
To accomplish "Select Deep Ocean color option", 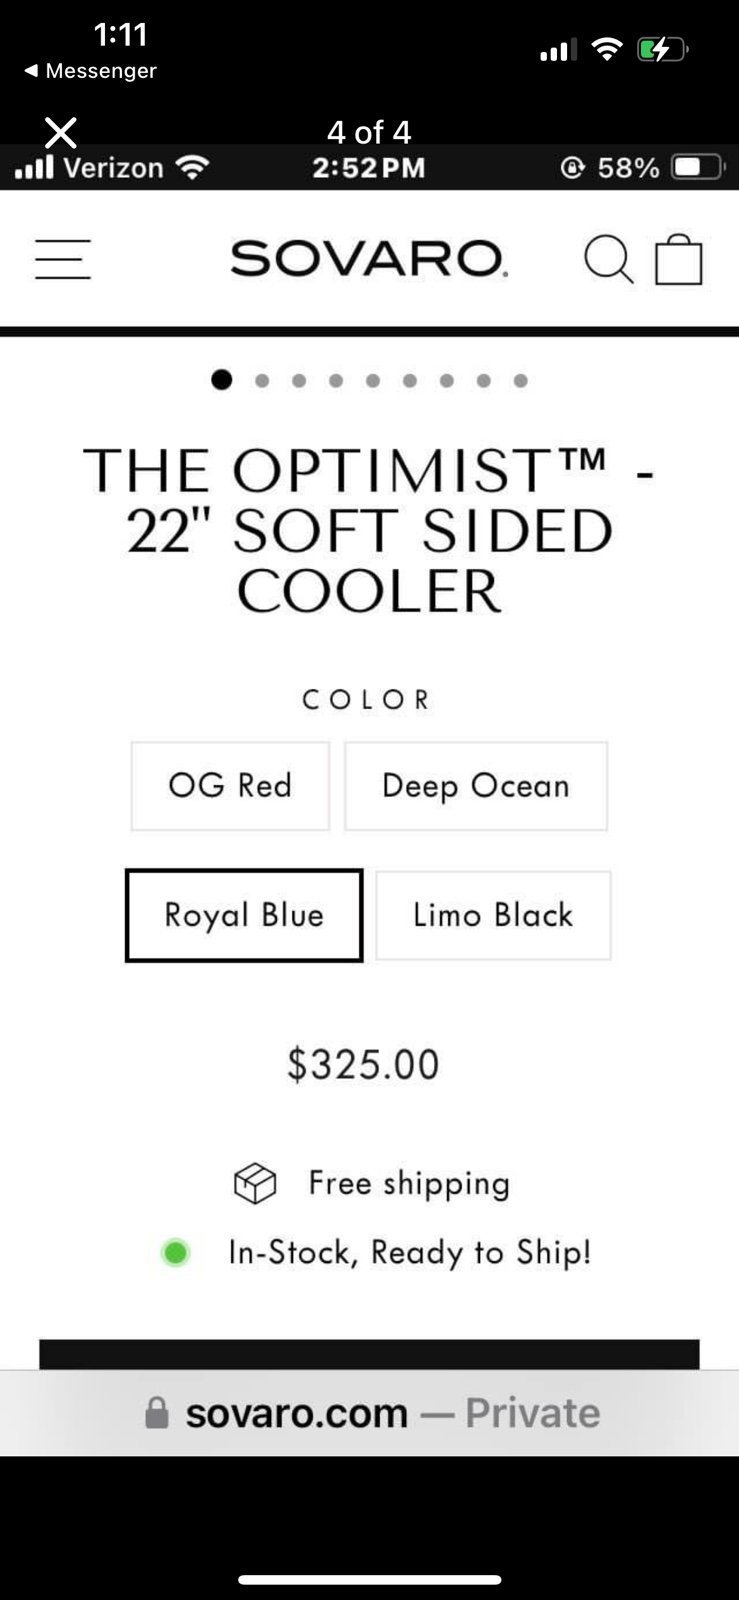I will click(x=476, y=786).
